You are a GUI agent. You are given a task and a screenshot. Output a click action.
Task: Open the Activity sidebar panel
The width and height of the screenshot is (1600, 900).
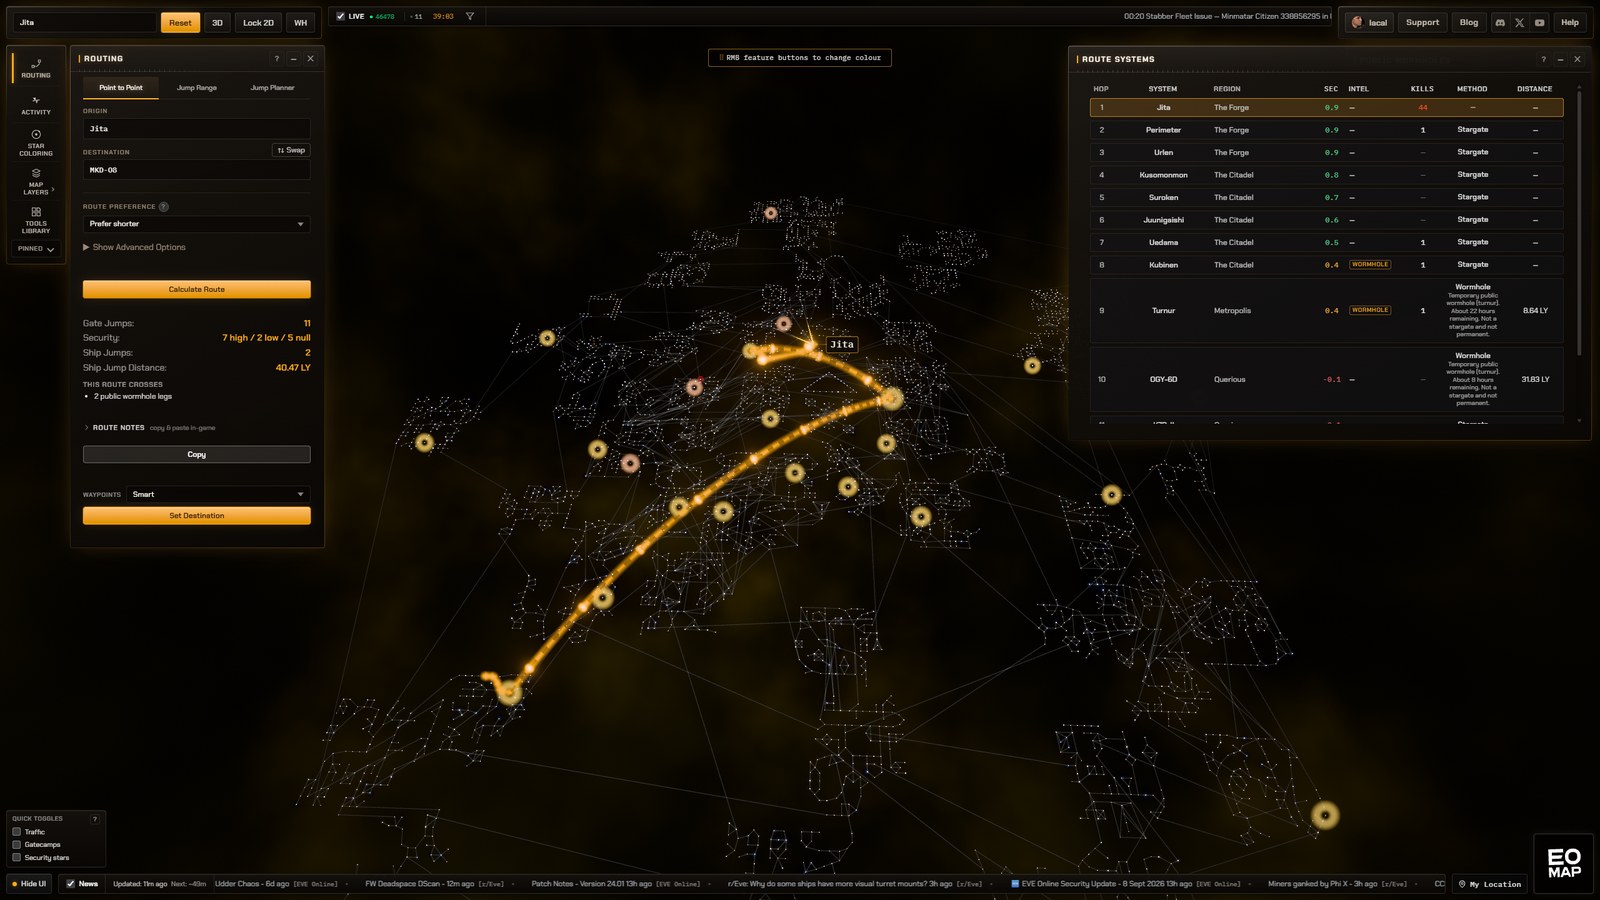(x=36, y=105)
